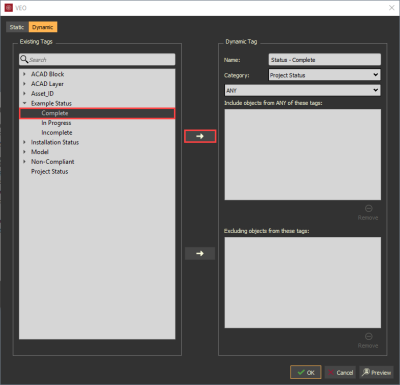Image resolution: width=400 pixels, height=385 pixels.
Task: Click the Search field in Existing Tags
Action: click(x=97, y=59)
